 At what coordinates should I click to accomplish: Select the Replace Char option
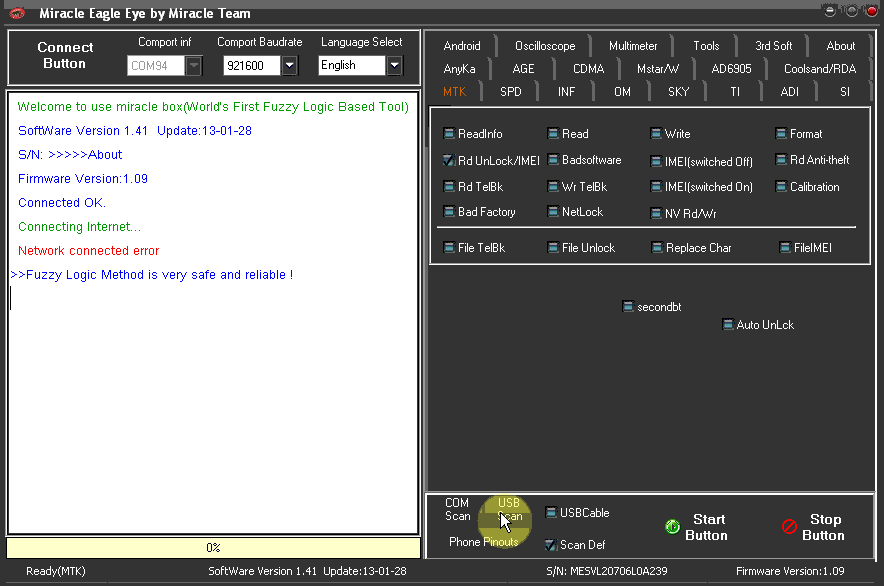click(691, 248)
